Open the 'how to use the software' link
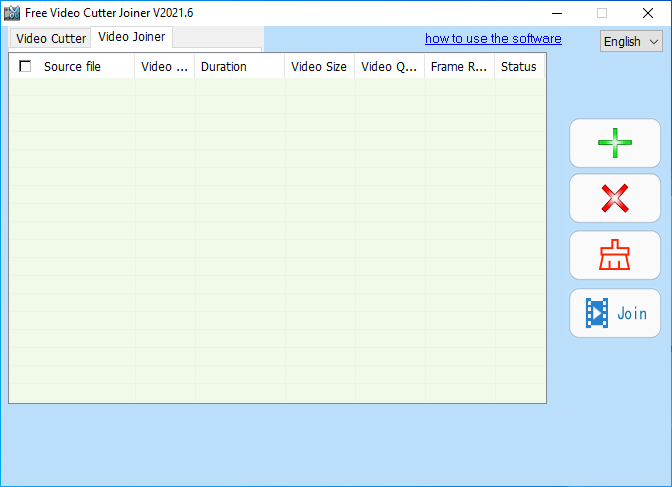This screenshot has height=487, width=672. tap(493, 39)
